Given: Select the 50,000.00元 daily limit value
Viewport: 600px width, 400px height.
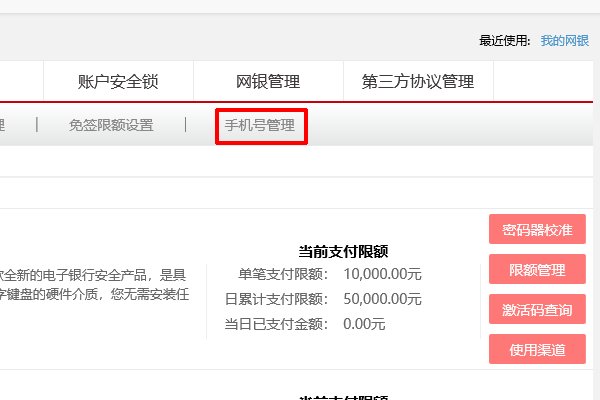Looking at the screenshot, I should (x=382, y=299).
